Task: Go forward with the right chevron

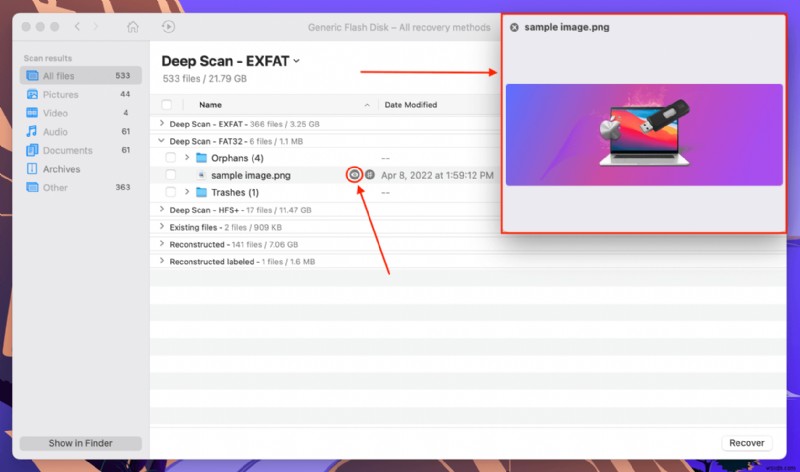Action: (x=95, y=27)
